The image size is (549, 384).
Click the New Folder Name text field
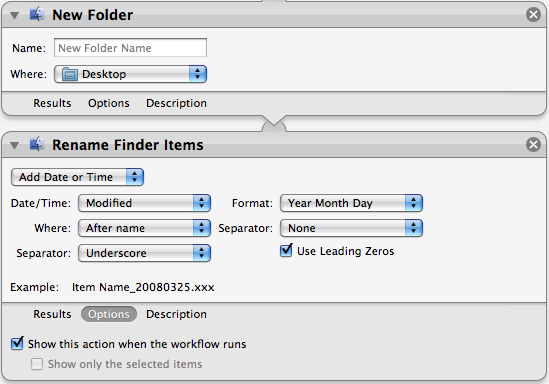tap(130, 48)
